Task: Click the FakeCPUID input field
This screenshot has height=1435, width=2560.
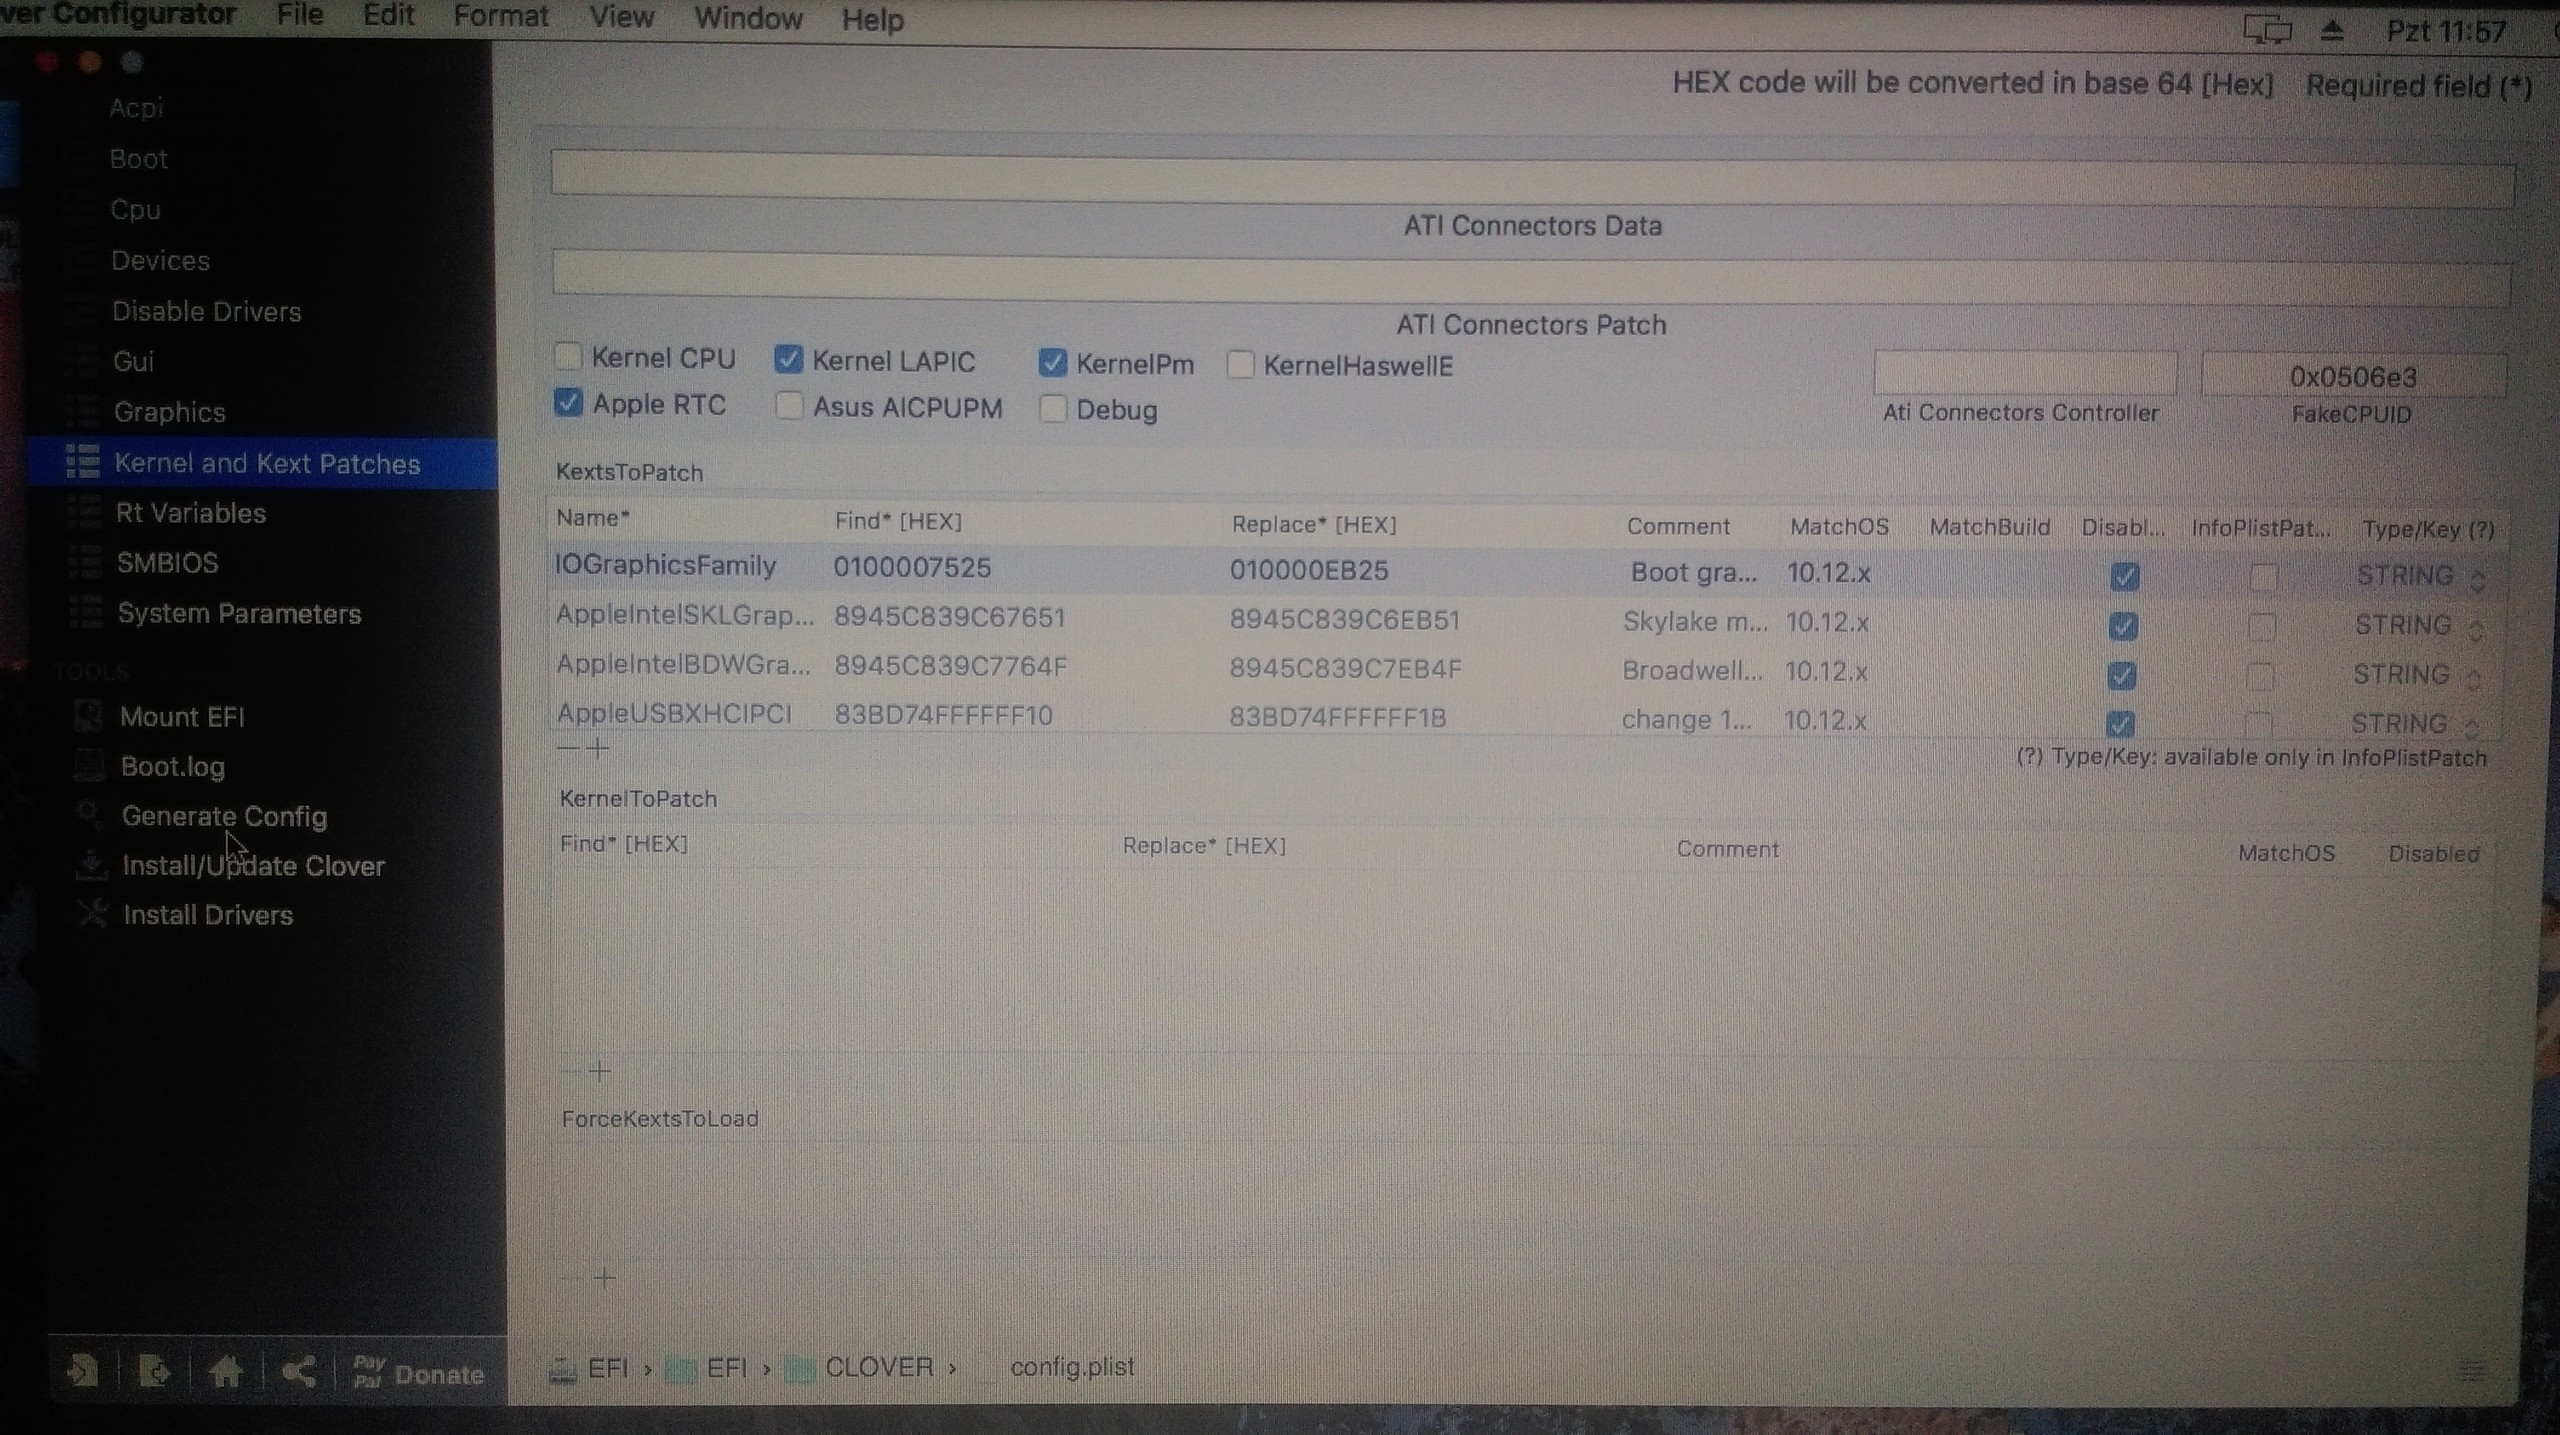Action: click(x=2352, y=377)
